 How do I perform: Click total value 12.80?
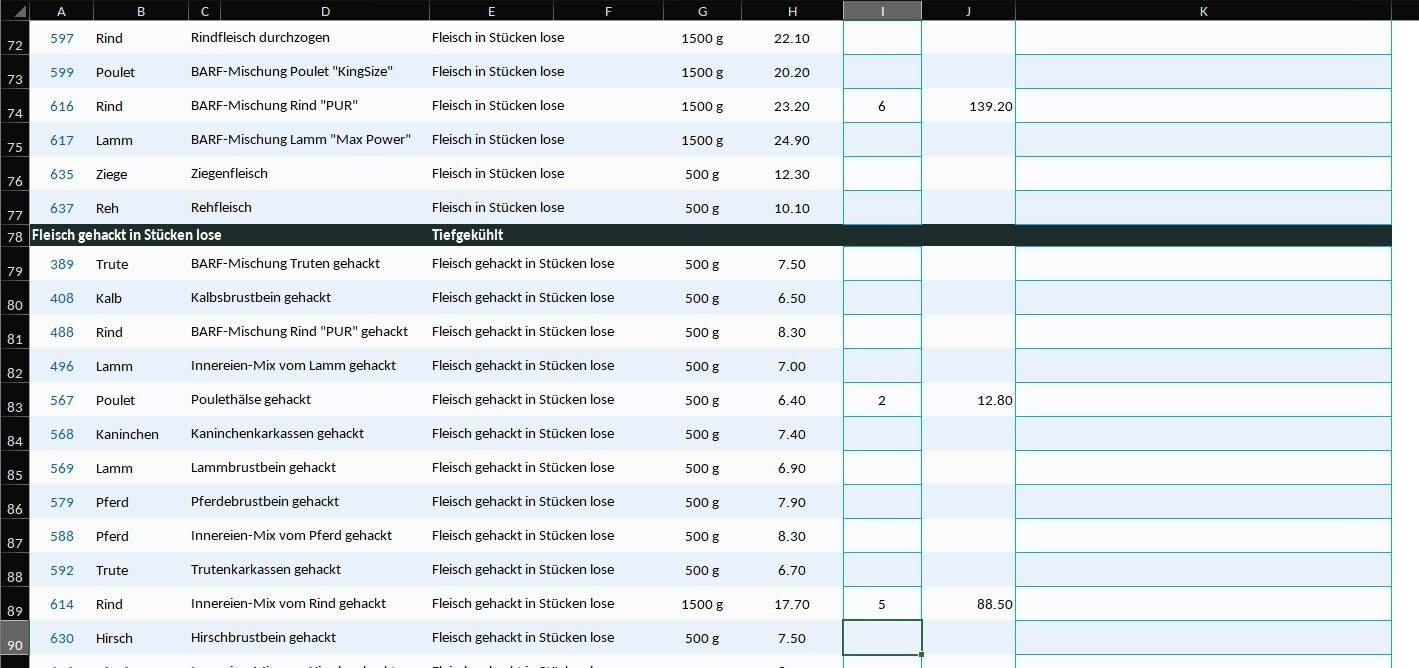pos(995,400)
